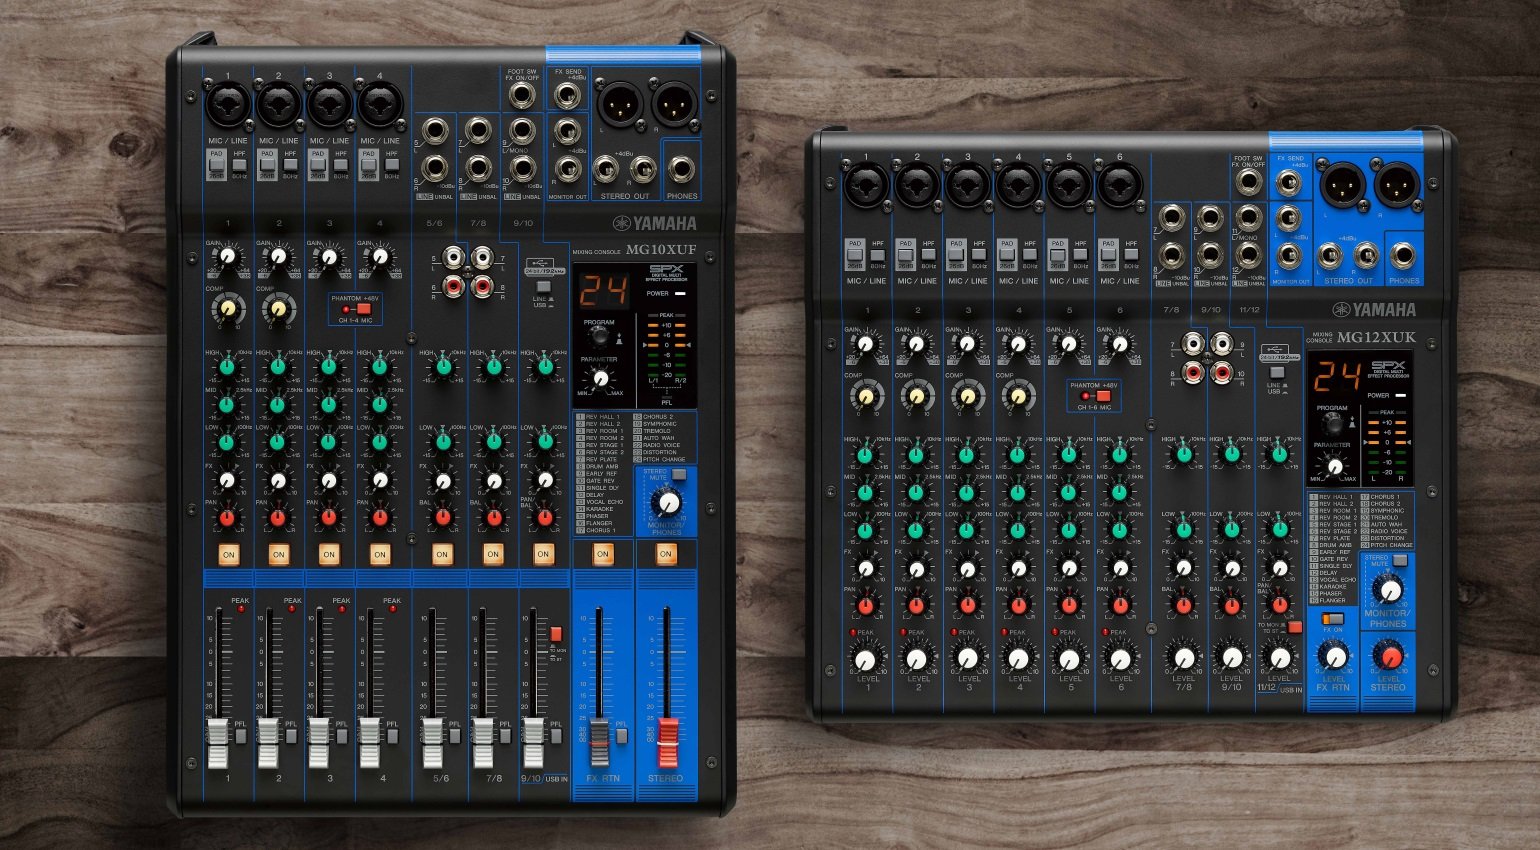
Task: Select the channel 2 PAN knob on MG10XUF
Action: tap(278, 518)
